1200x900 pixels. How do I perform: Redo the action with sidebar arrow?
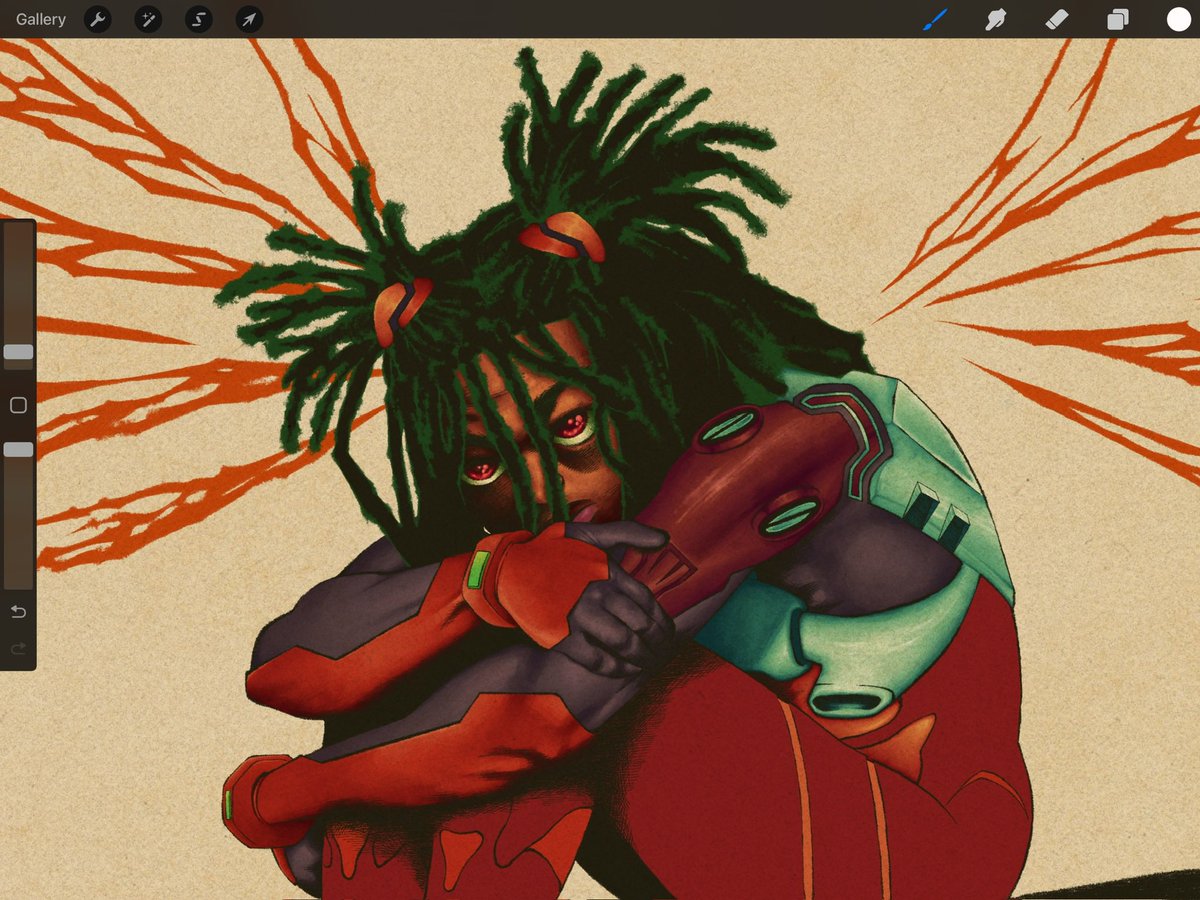pyautogui.click(x=18, y=649)
